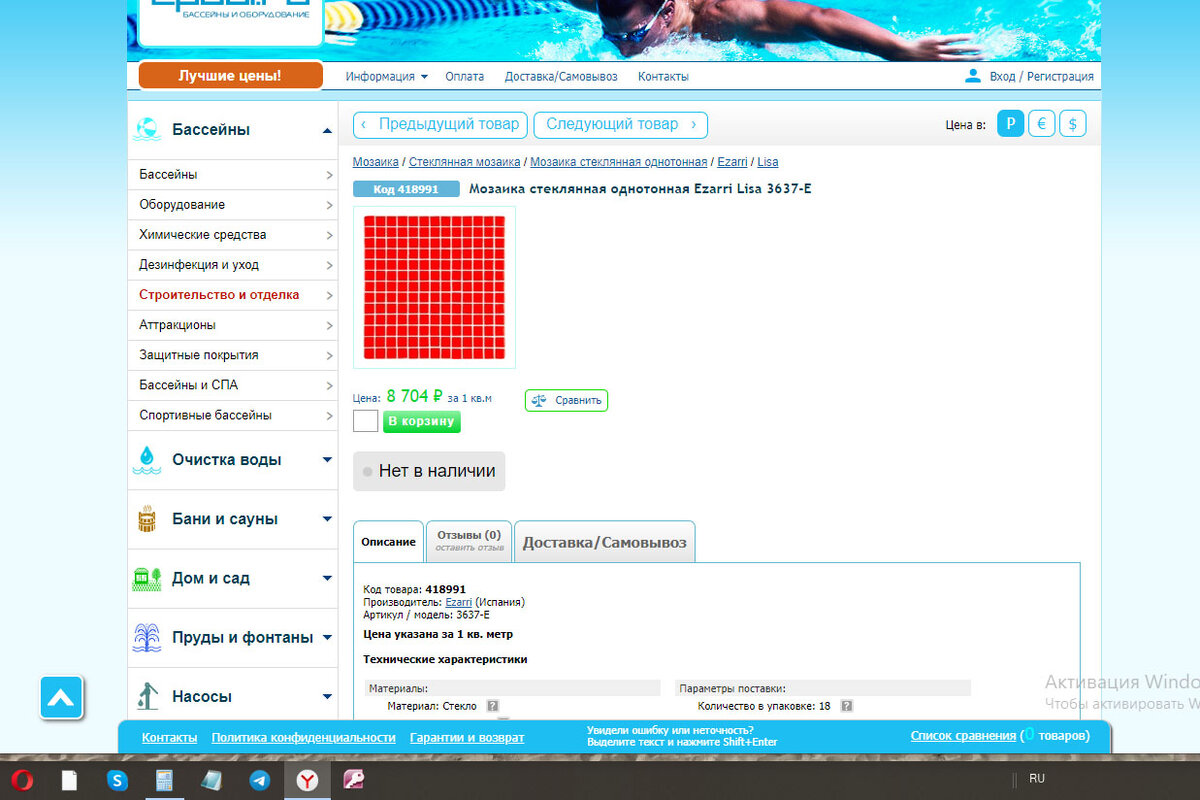This screenshot has height=800, width=1200.
Task: Open Строительство и отделка sidebar category
Action: click(x=233, y=295)
